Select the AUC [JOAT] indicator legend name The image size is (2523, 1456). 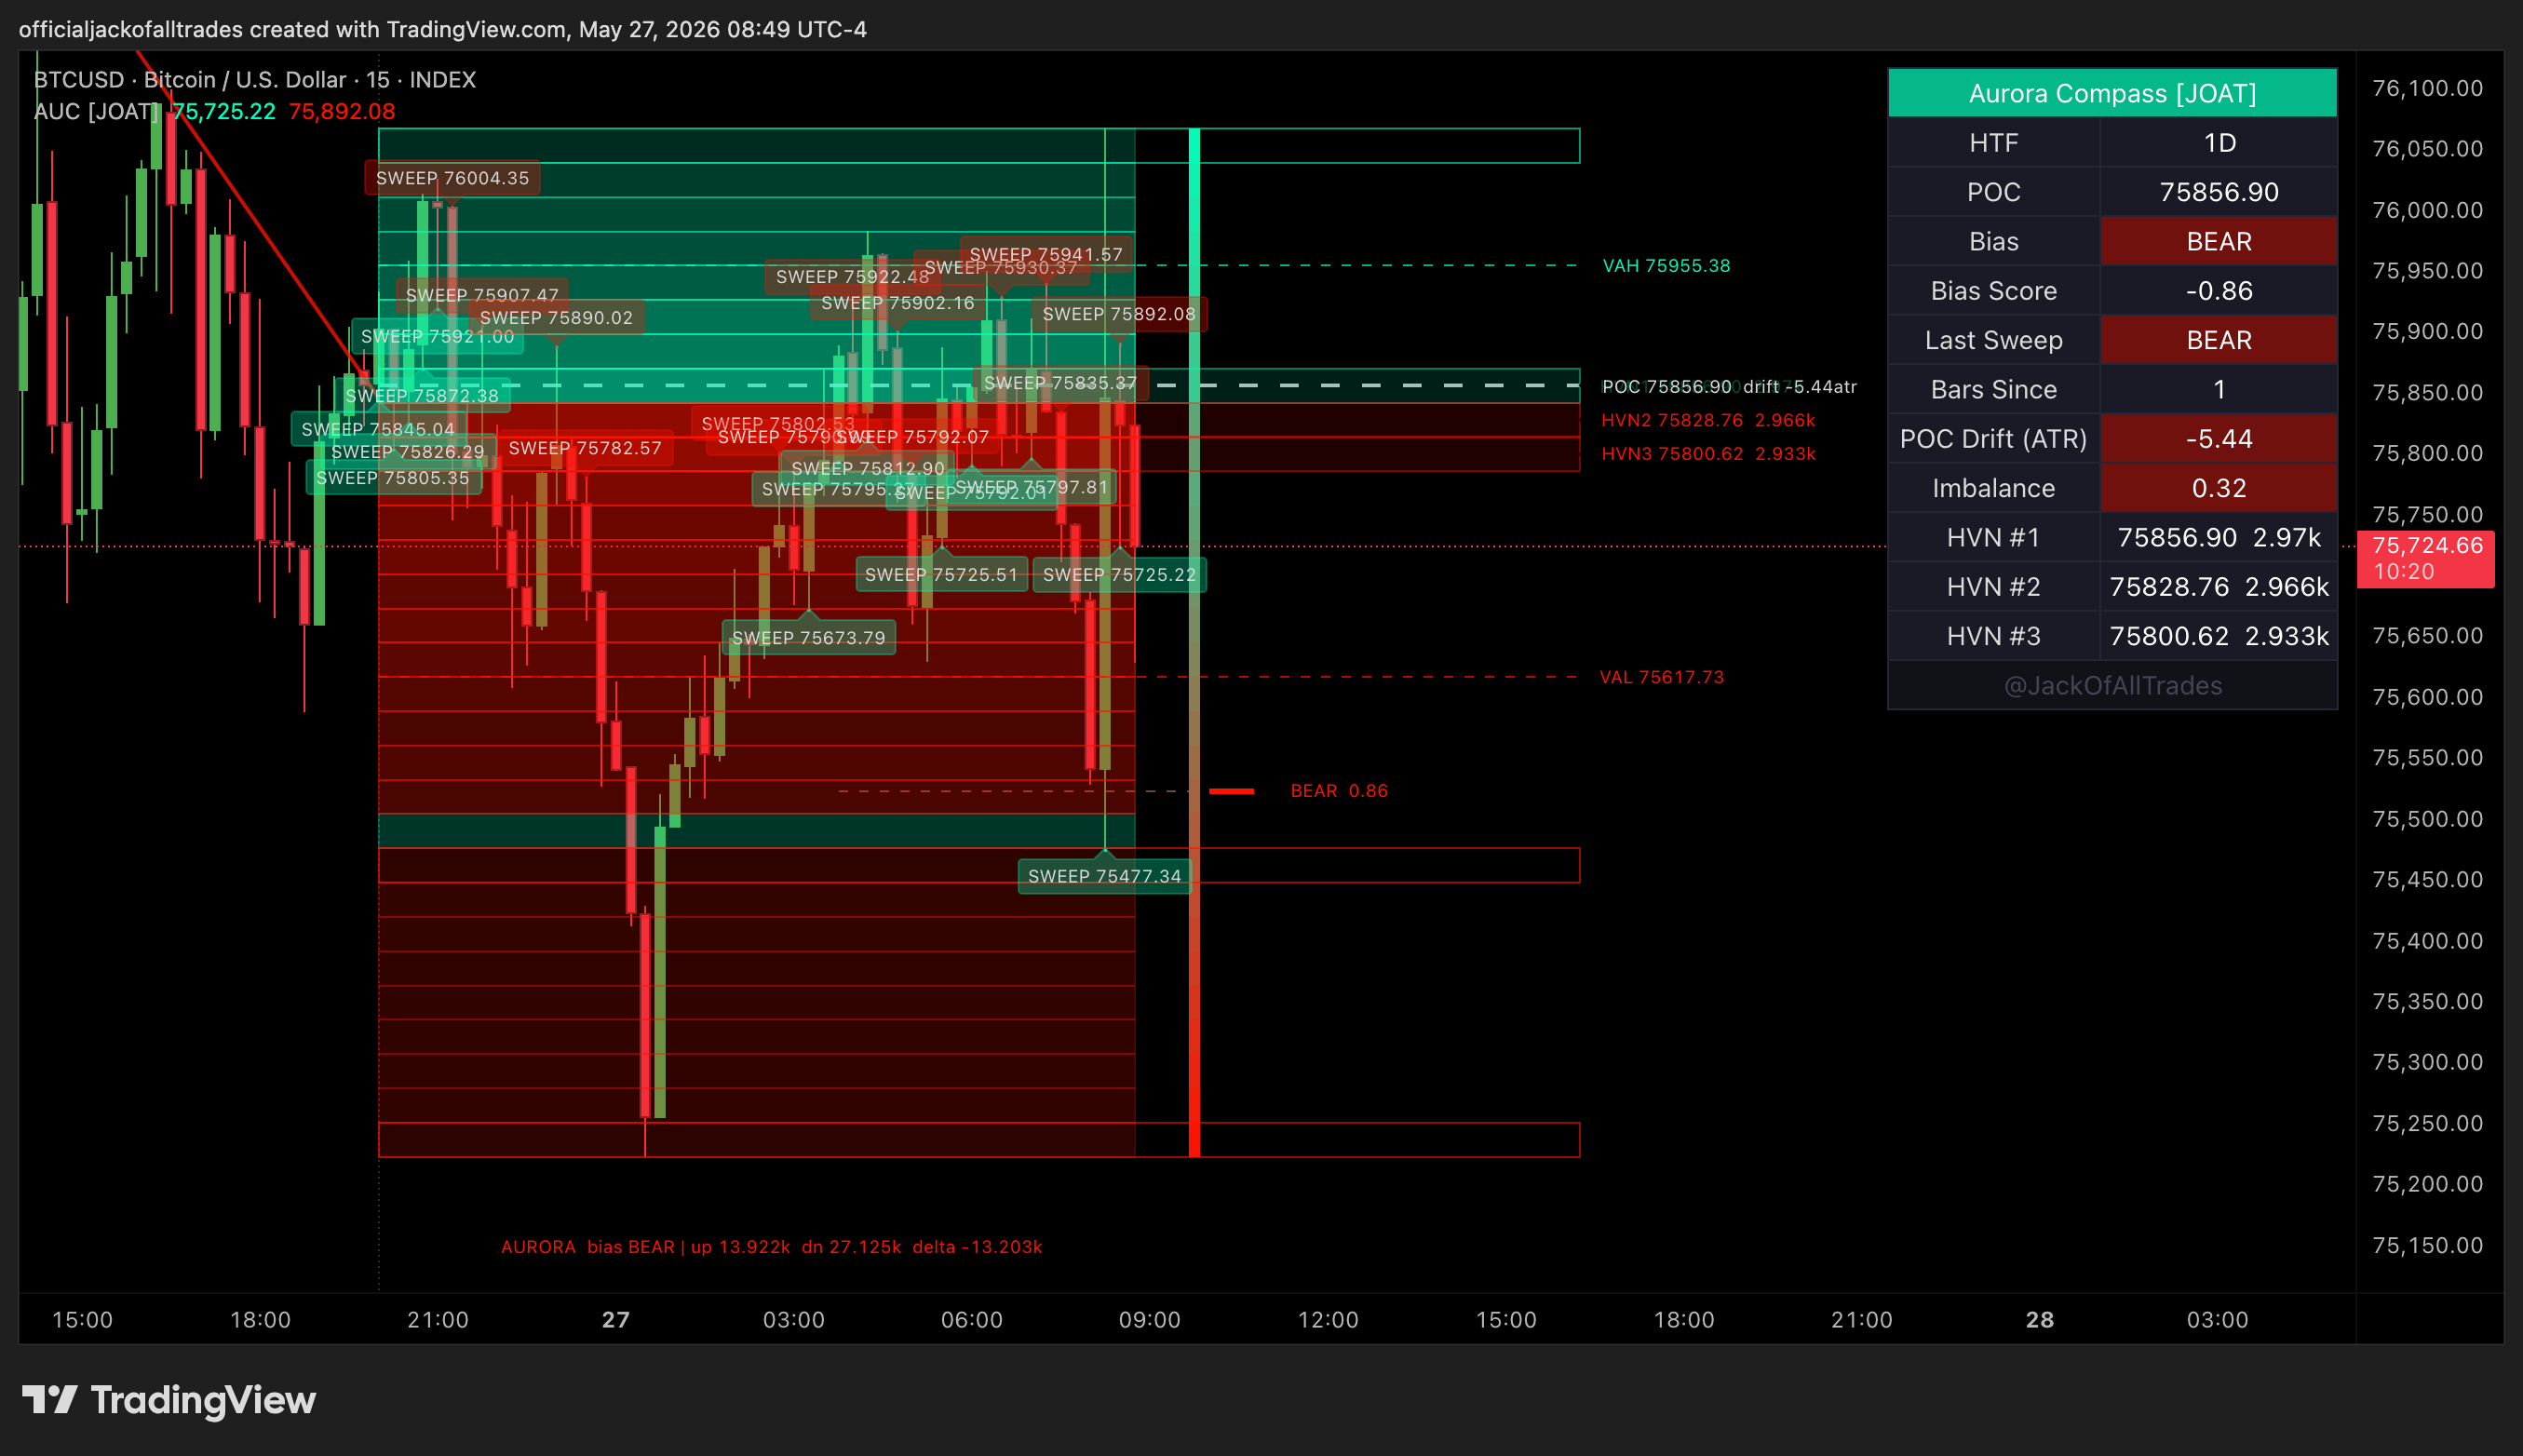click(x=95, y=112)
